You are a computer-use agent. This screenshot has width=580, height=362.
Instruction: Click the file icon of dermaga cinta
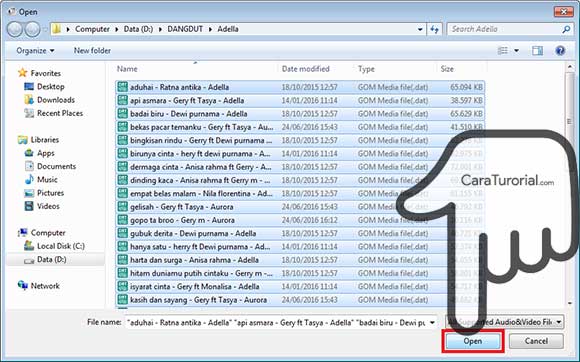[x=122, y=167]
